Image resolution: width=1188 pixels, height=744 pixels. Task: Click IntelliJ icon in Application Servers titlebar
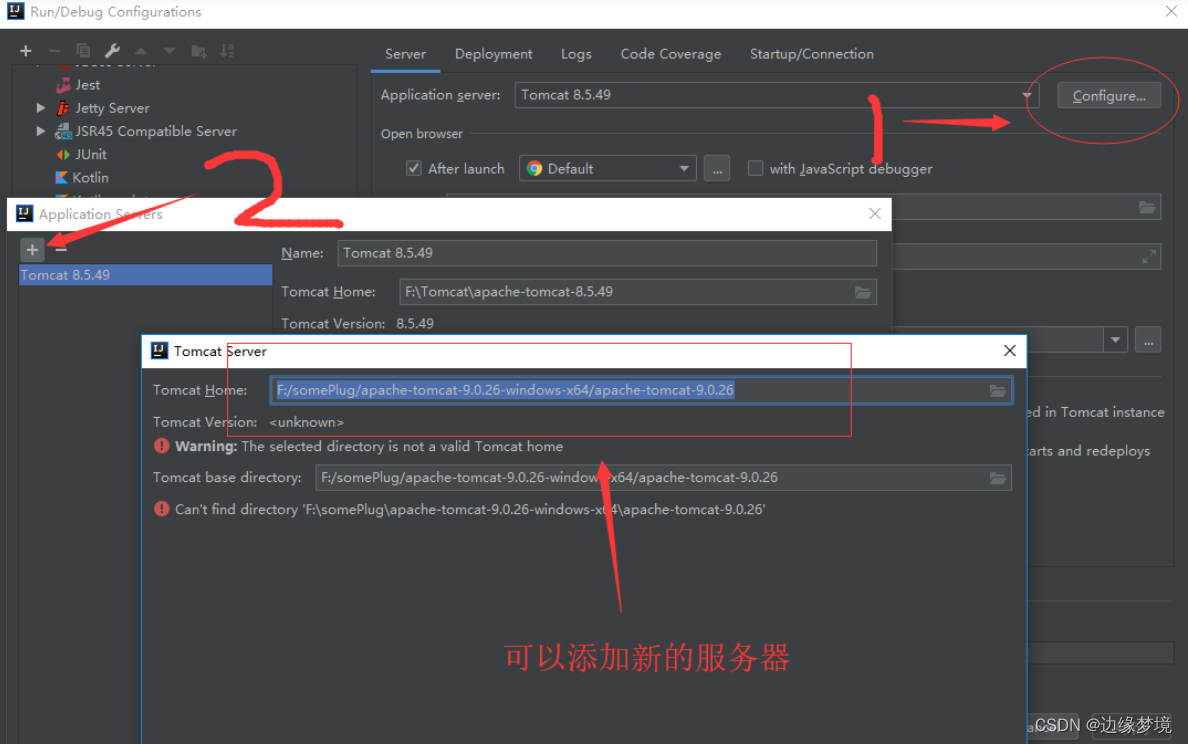click(24, 213)
